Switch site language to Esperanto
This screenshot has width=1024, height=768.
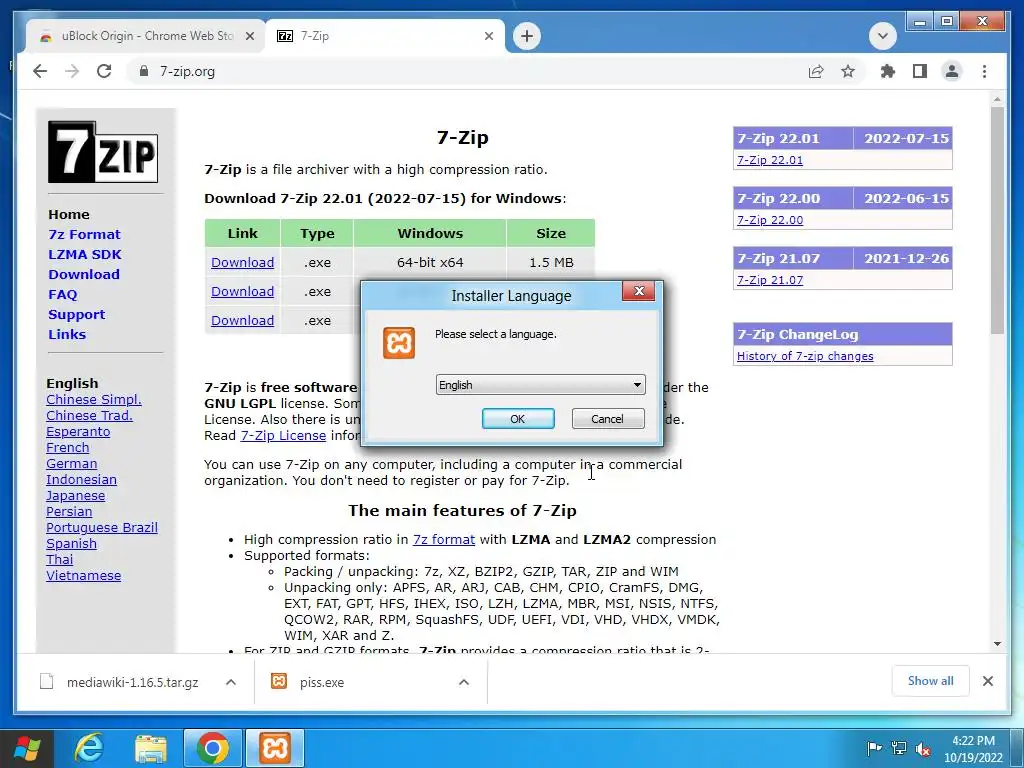click(x=78, y=432)
